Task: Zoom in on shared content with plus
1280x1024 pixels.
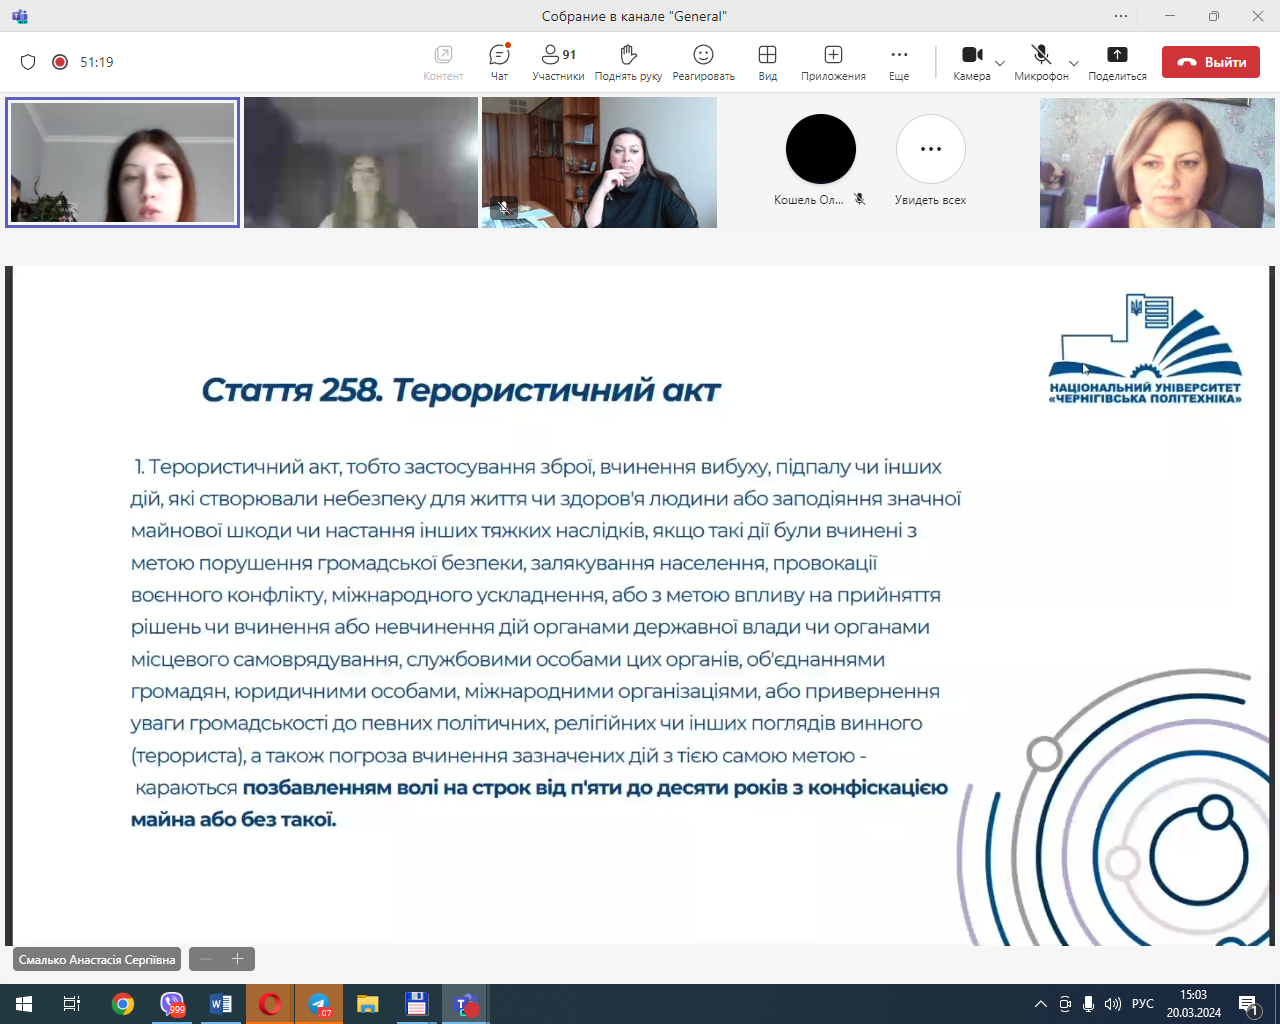Action: click(238, 959)
